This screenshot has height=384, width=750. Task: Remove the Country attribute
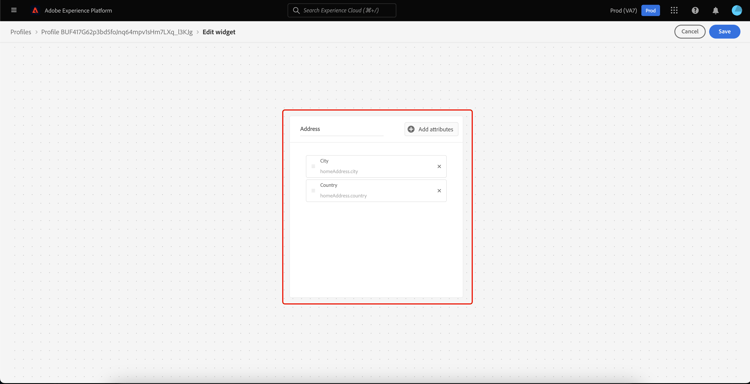(439, 190)
